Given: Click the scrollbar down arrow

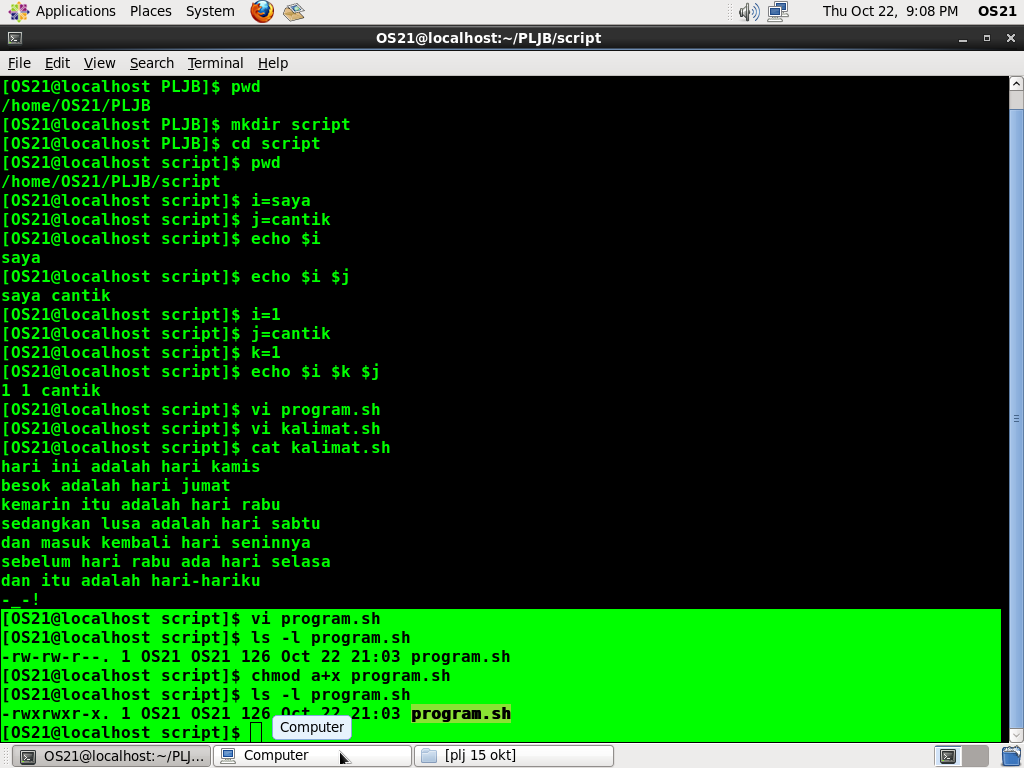Looking at the screenshot, I should pyautogui.click(x=1016, y=735).
